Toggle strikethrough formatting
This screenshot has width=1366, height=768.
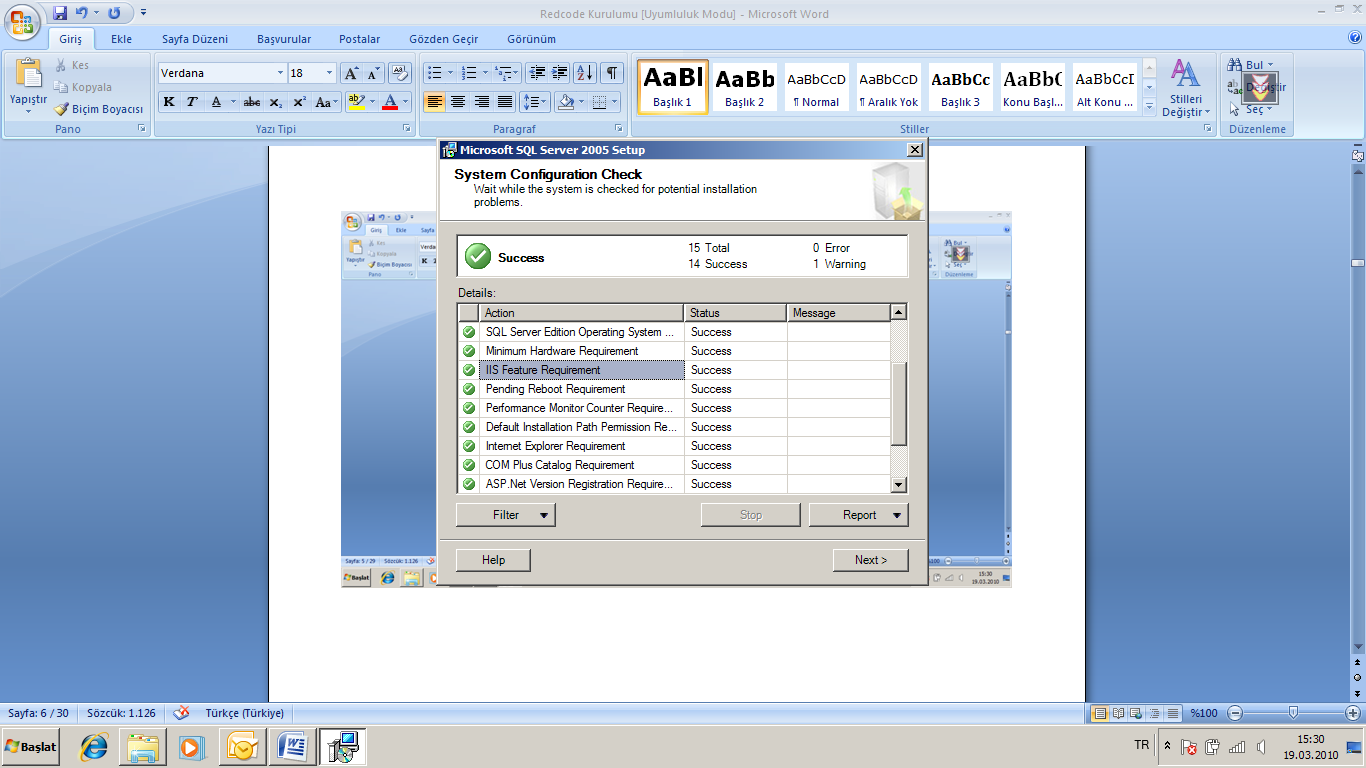pyautogui.click(x=252, y=102)
